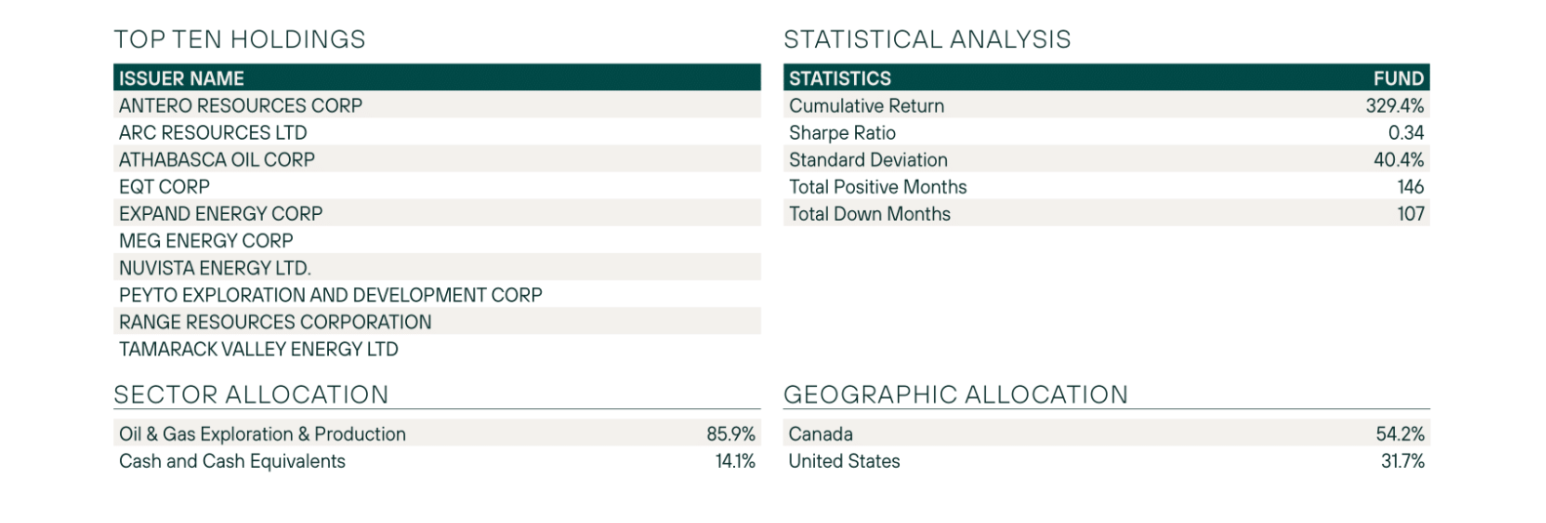The width and height of the screenshot is (1546, 523).
Task: Select the Standard Deviation row
Action: (1107, 159)
